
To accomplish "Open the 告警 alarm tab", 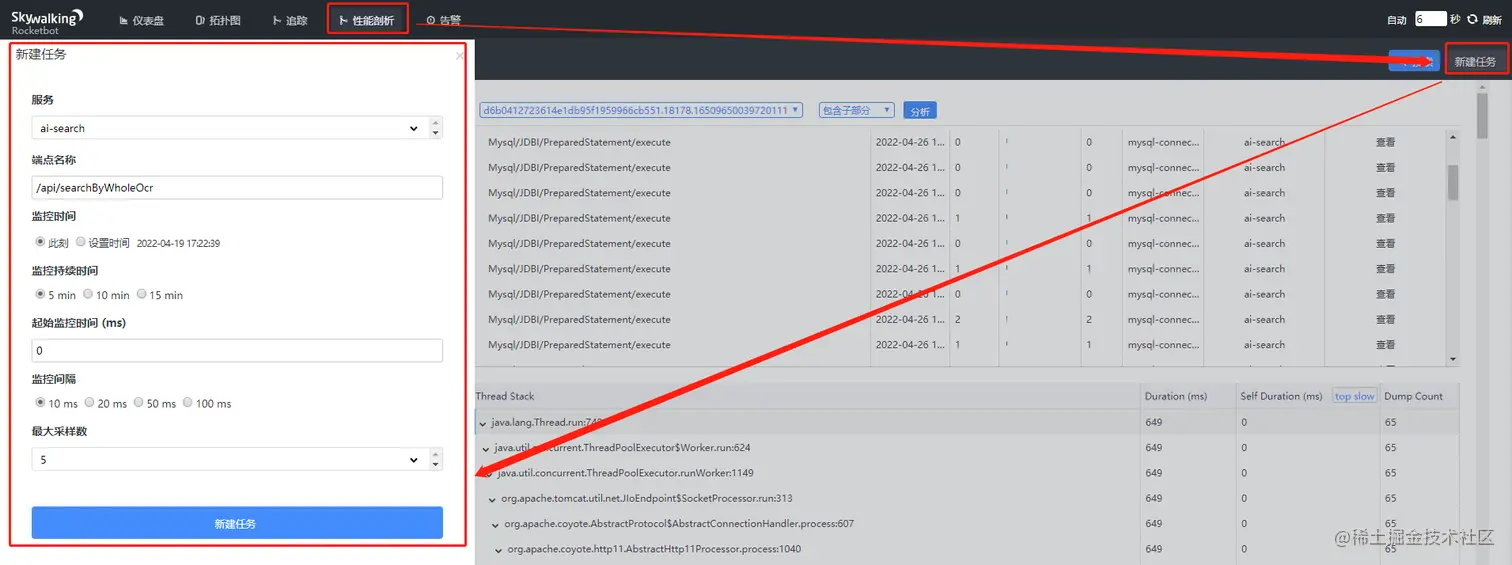I will tap(443, 20).
